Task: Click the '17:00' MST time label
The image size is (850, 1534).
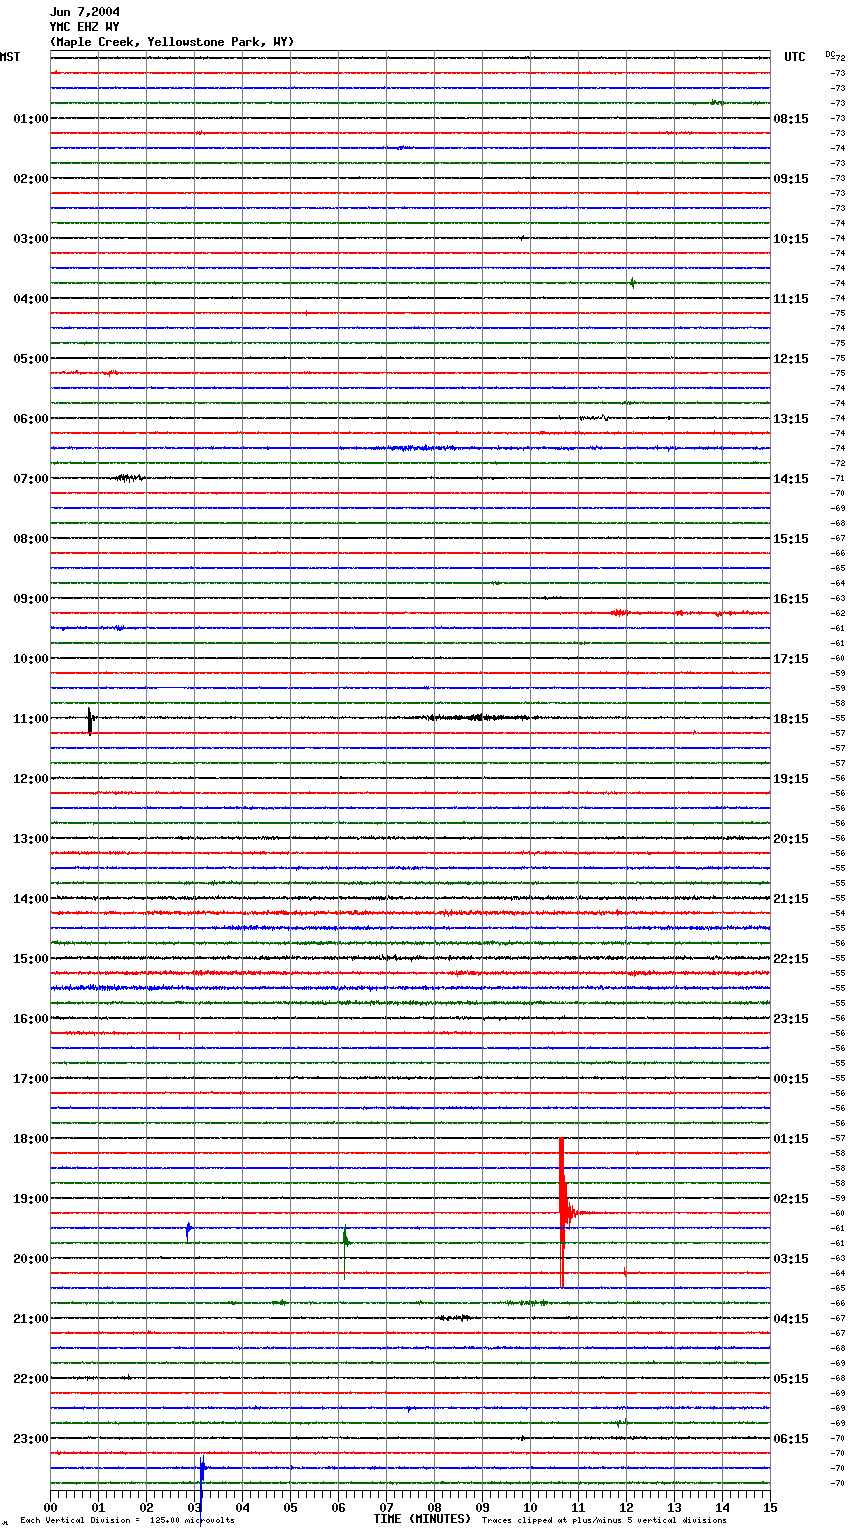Action: pos(31,1079)
